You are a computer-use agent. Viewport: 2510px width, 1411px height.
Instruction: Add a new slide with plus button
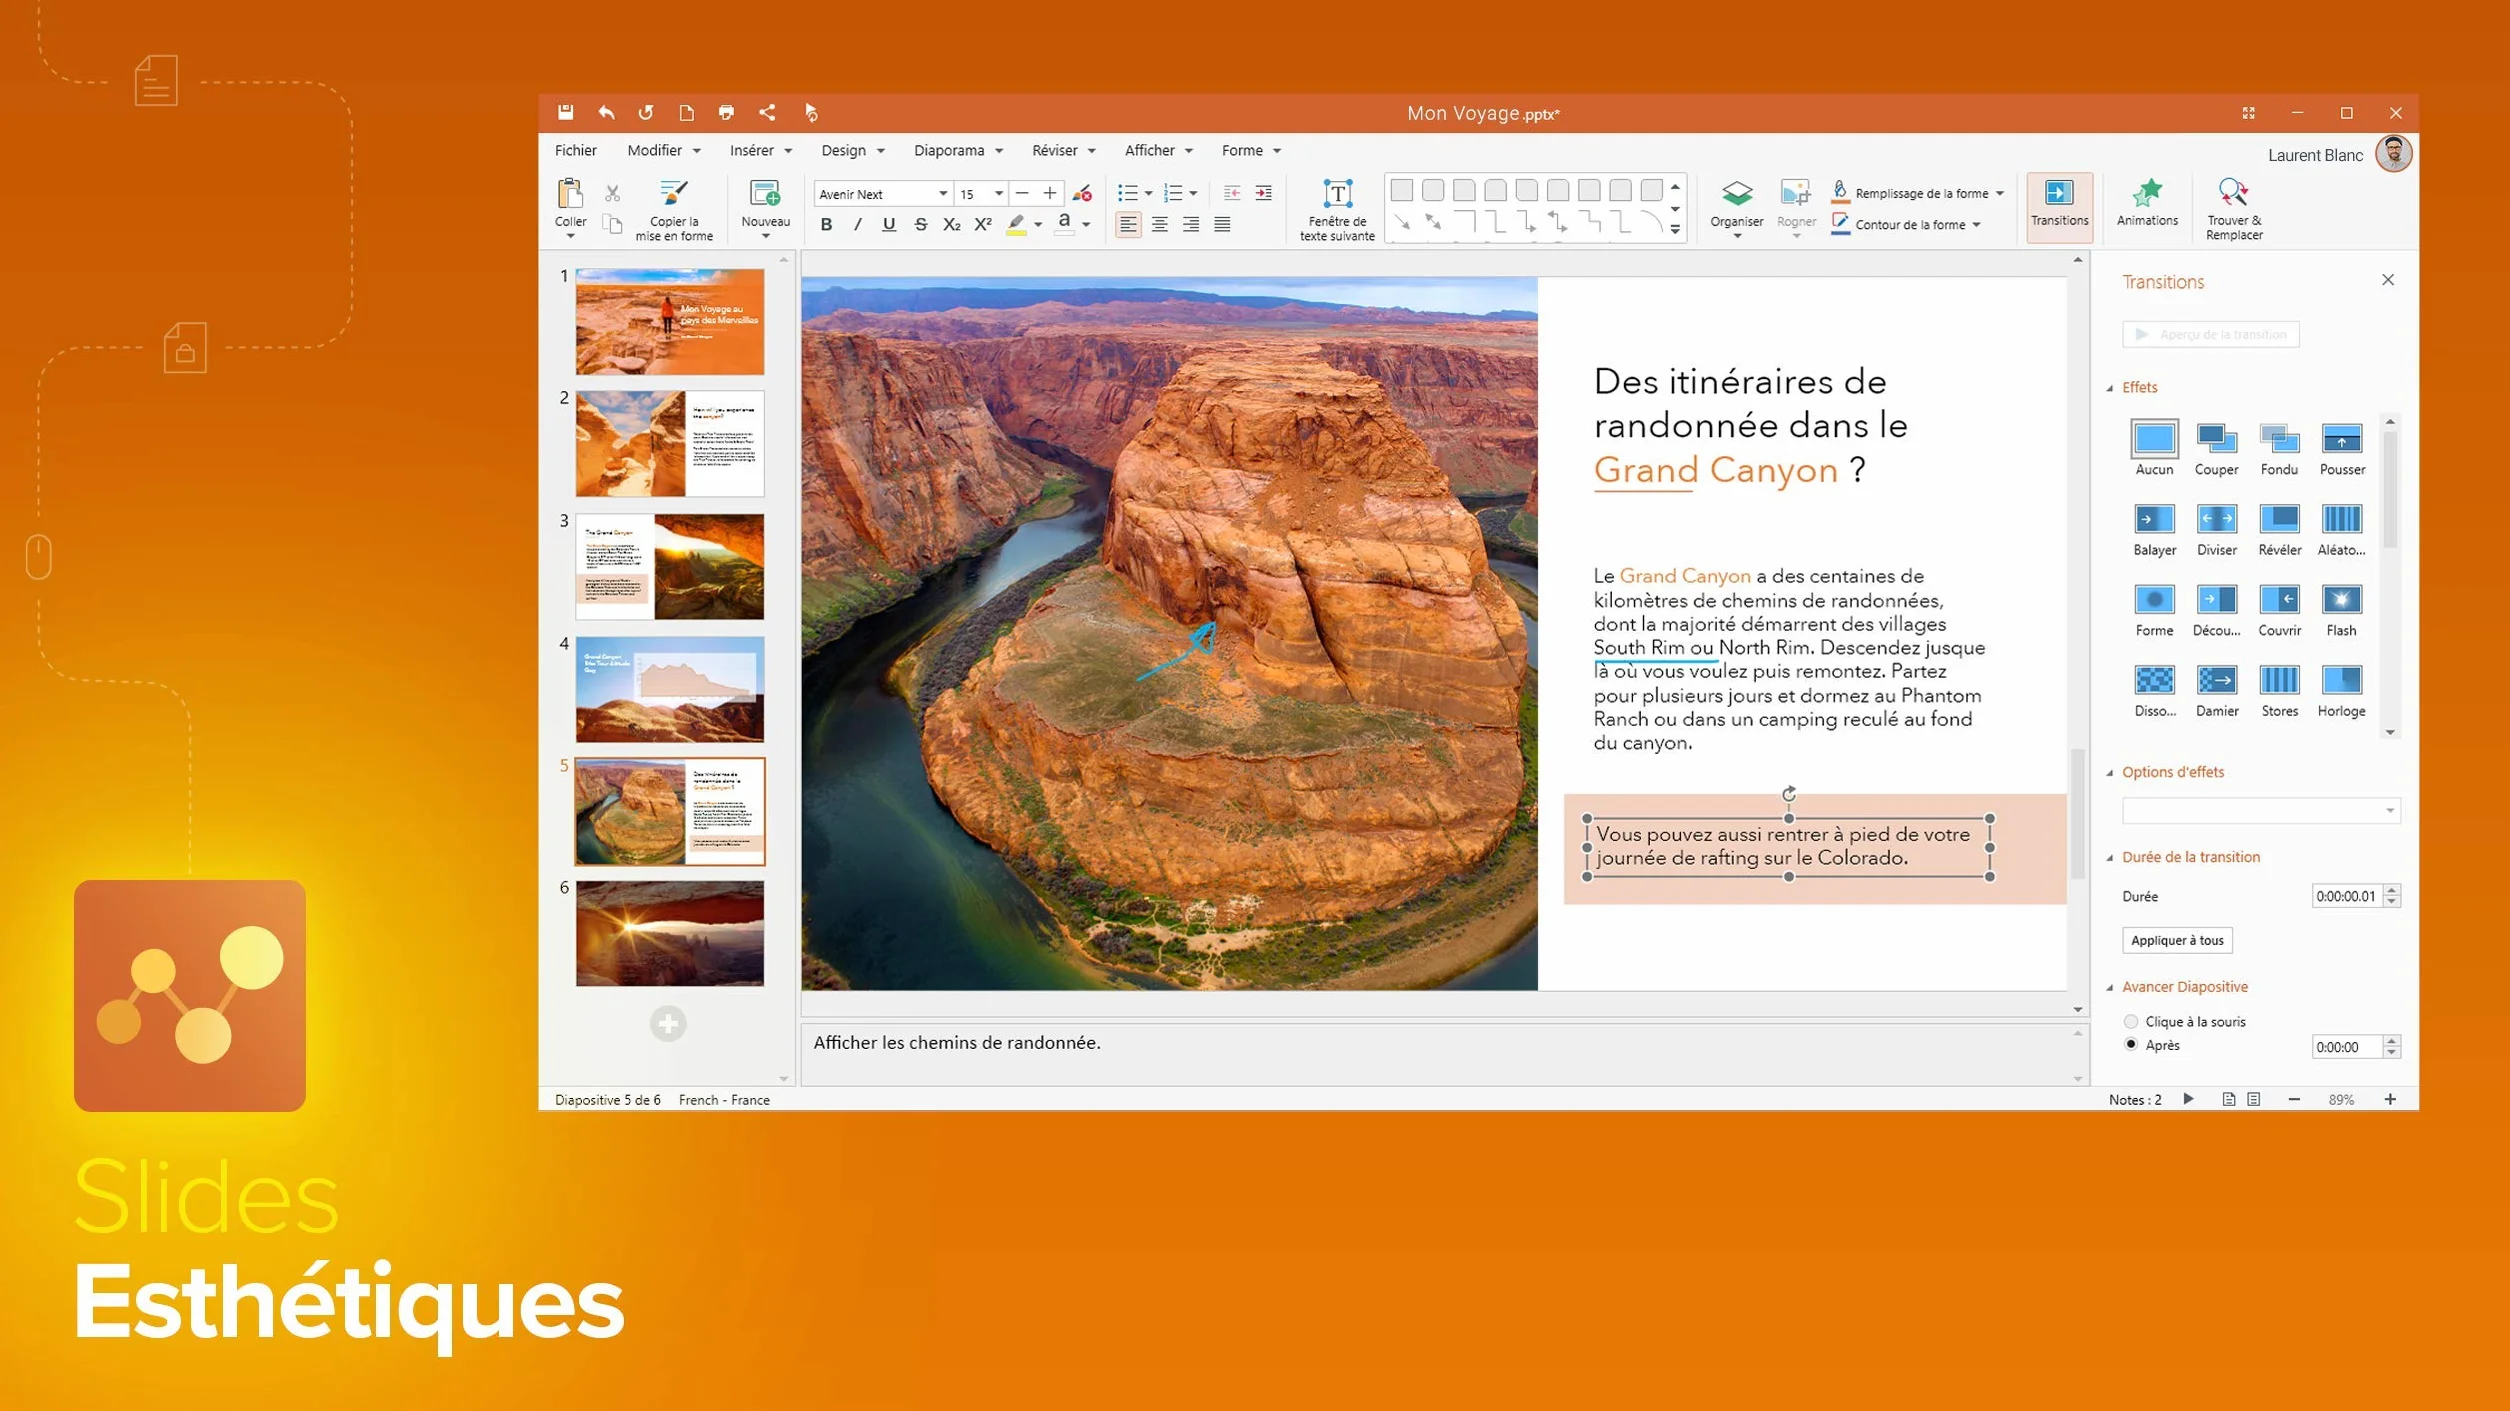pyautogui.click(x=668, y=1023)
